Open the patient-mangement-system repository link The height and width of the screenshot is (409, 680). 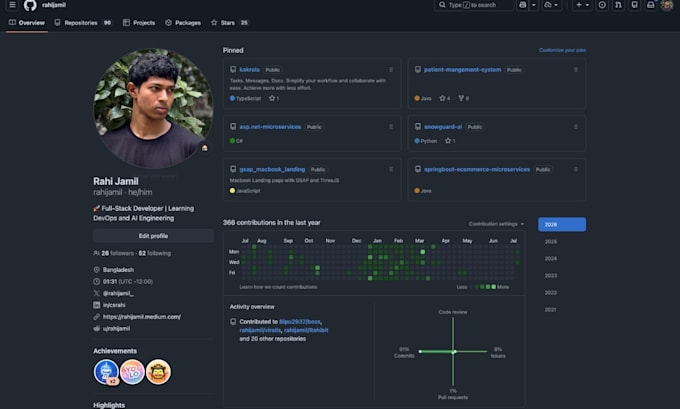point(462,70)
